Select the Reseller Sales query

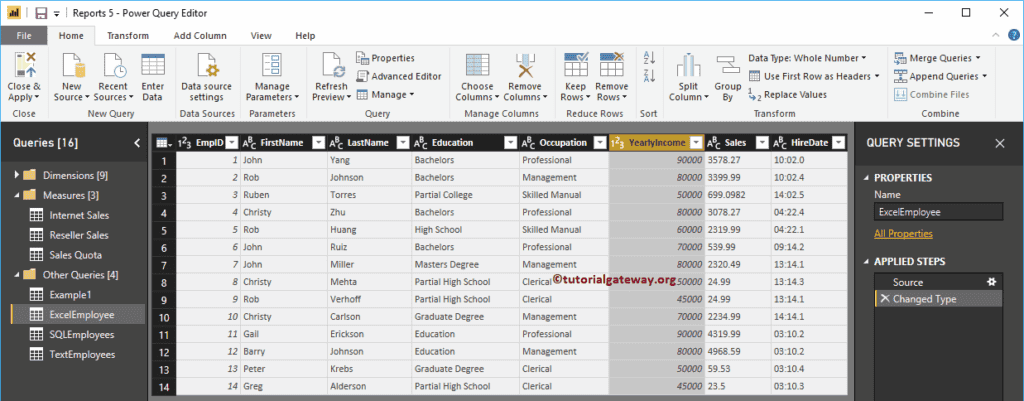[x=79, y=234]
